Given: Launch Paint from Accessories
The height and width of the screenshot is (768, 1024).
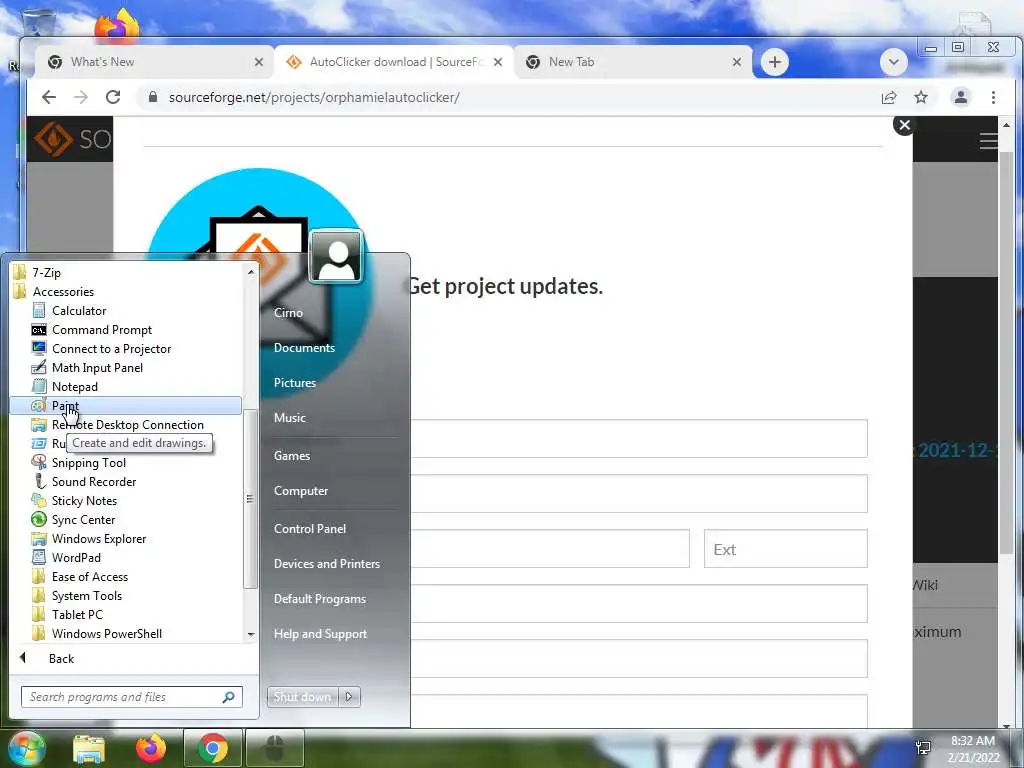Looking at the screenshot, I should tap(125, 406).
